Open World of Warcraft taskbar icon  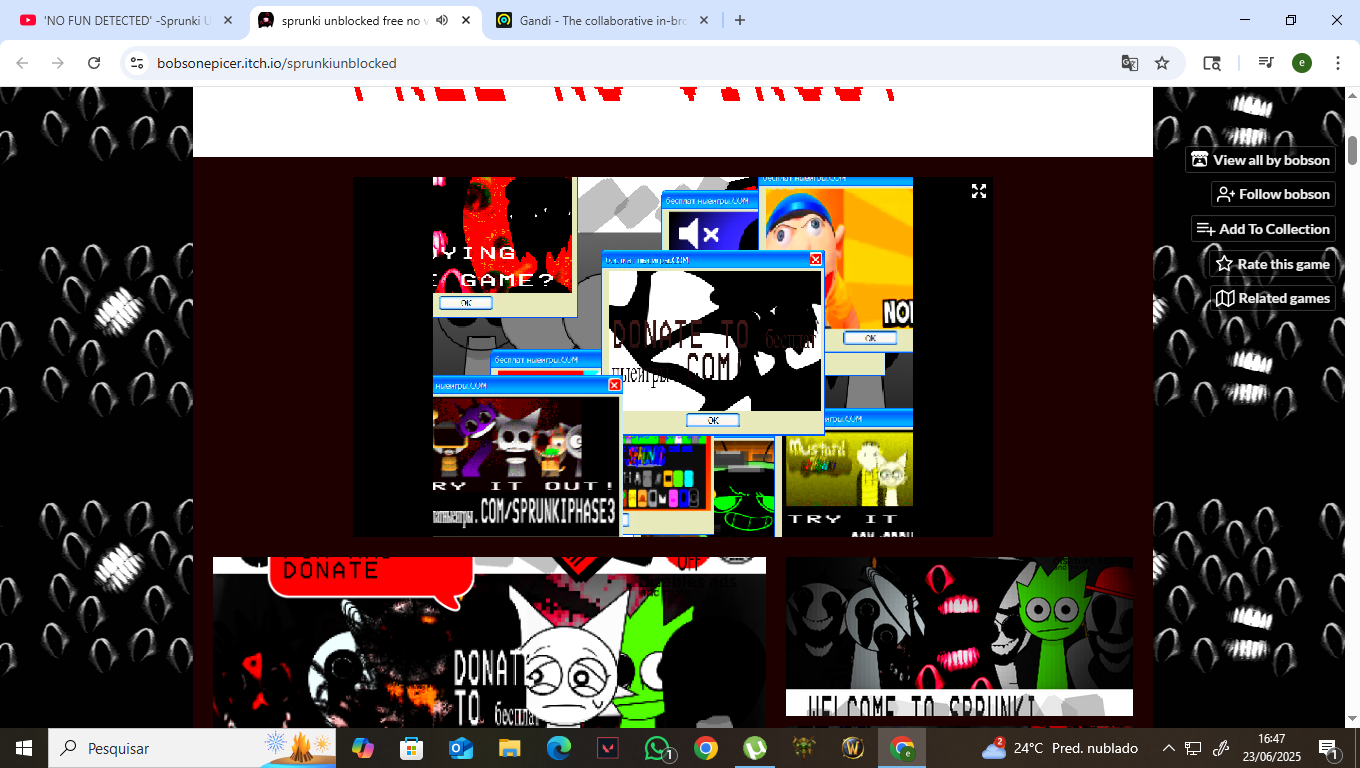[853, 748]
